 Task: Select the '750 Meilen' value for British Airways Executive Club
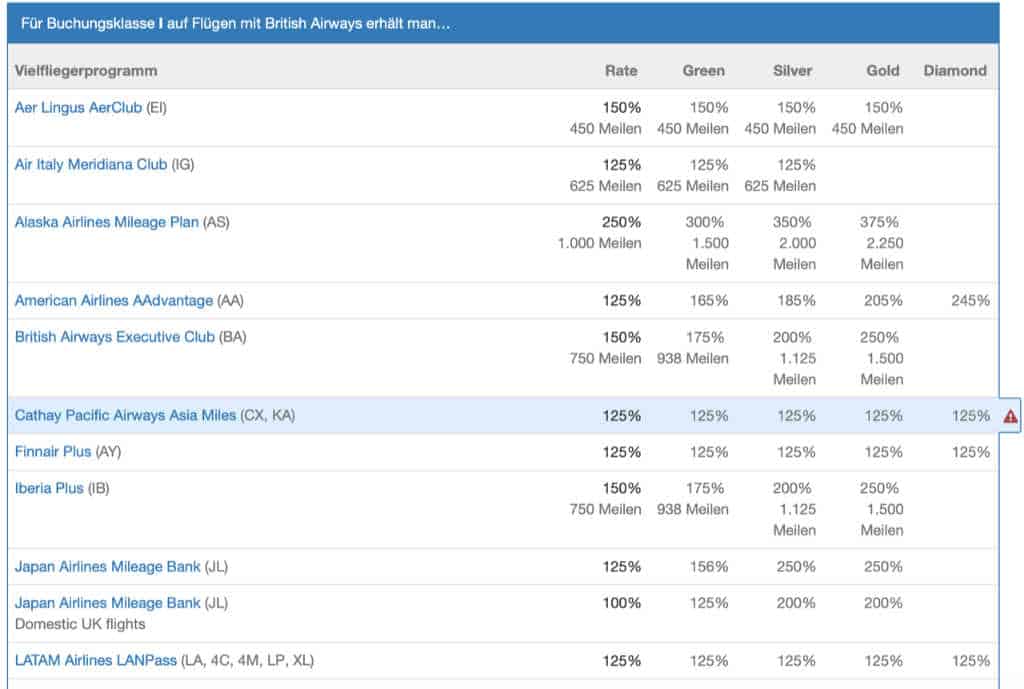605,358
